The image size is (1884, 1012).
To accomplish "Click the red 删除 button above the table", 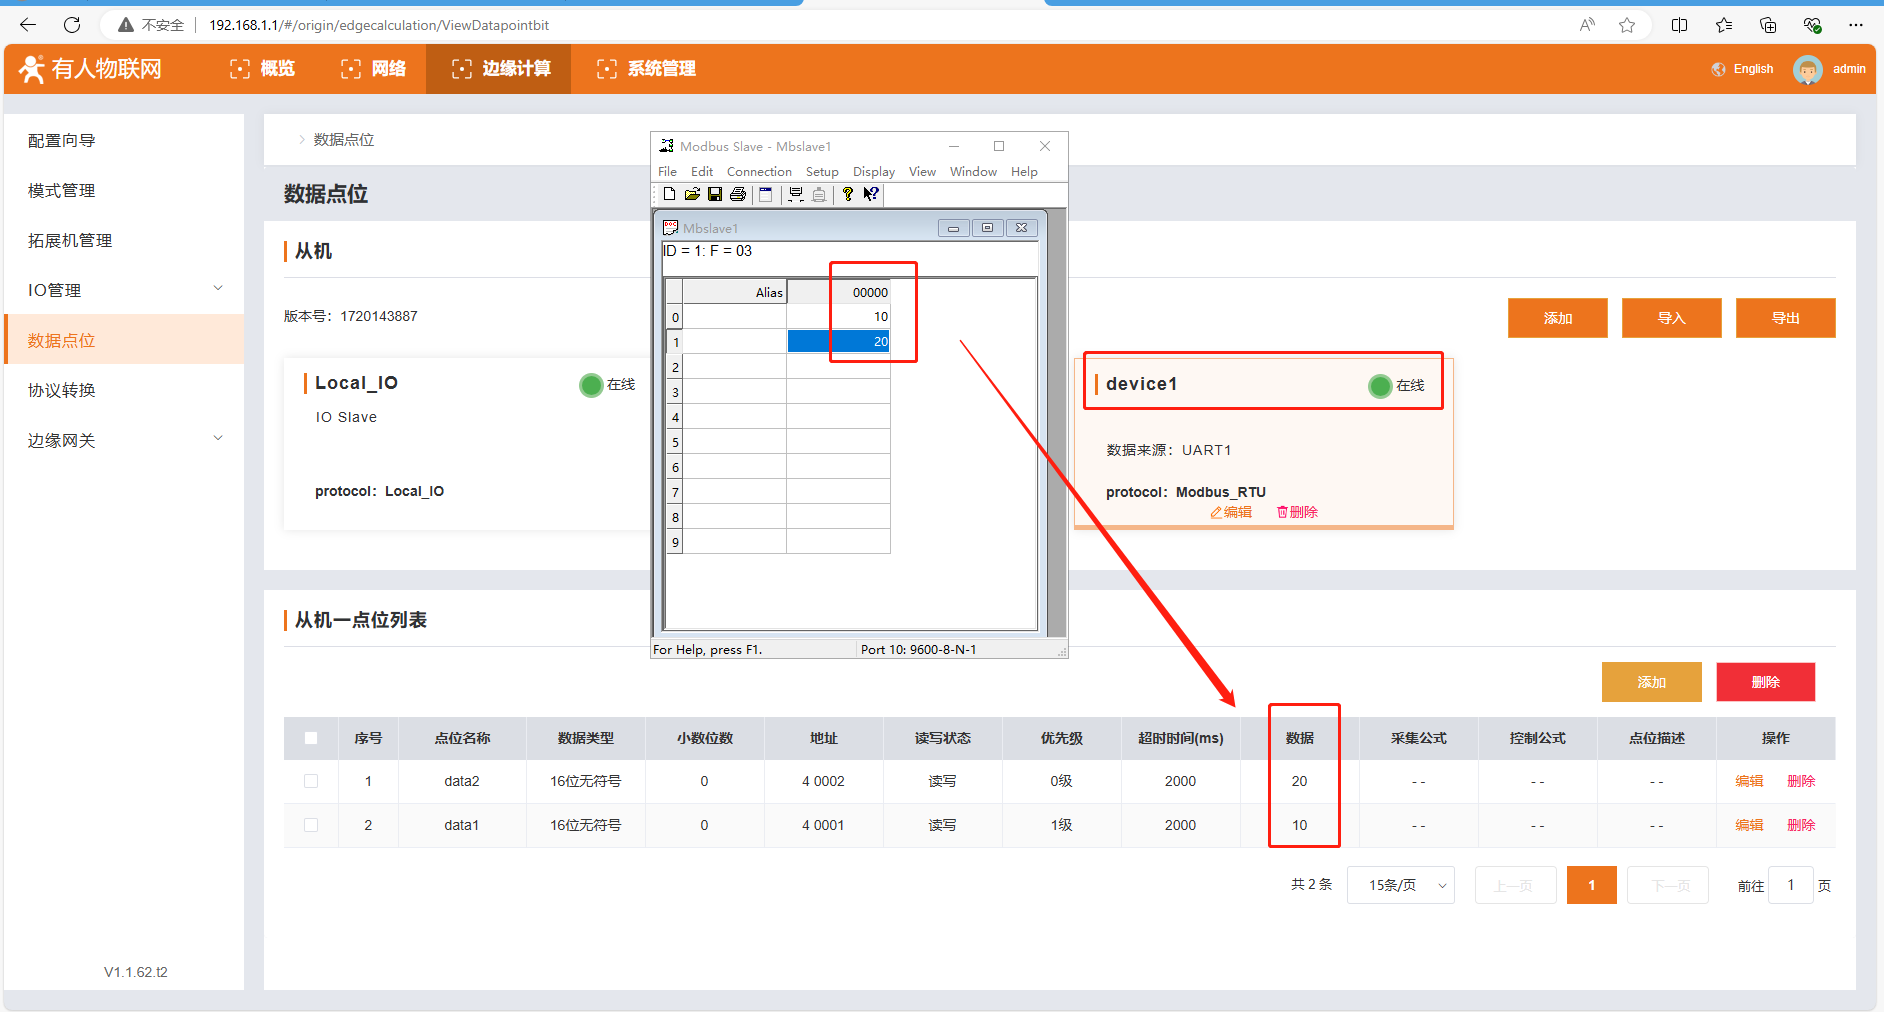I will point(1765,682).
